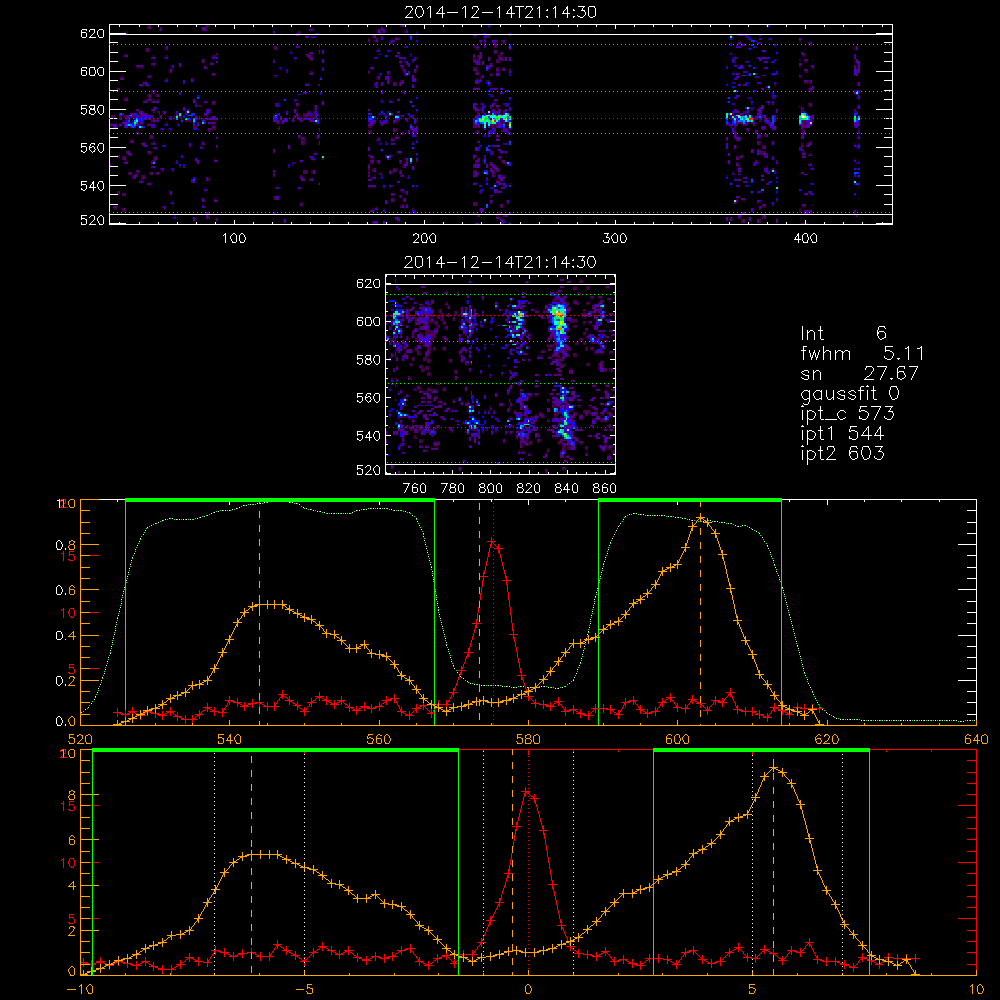Click x-axis label 10 on bottom plot
The height and width of the screenshot is (1000, 1000).
pos(976,989)
